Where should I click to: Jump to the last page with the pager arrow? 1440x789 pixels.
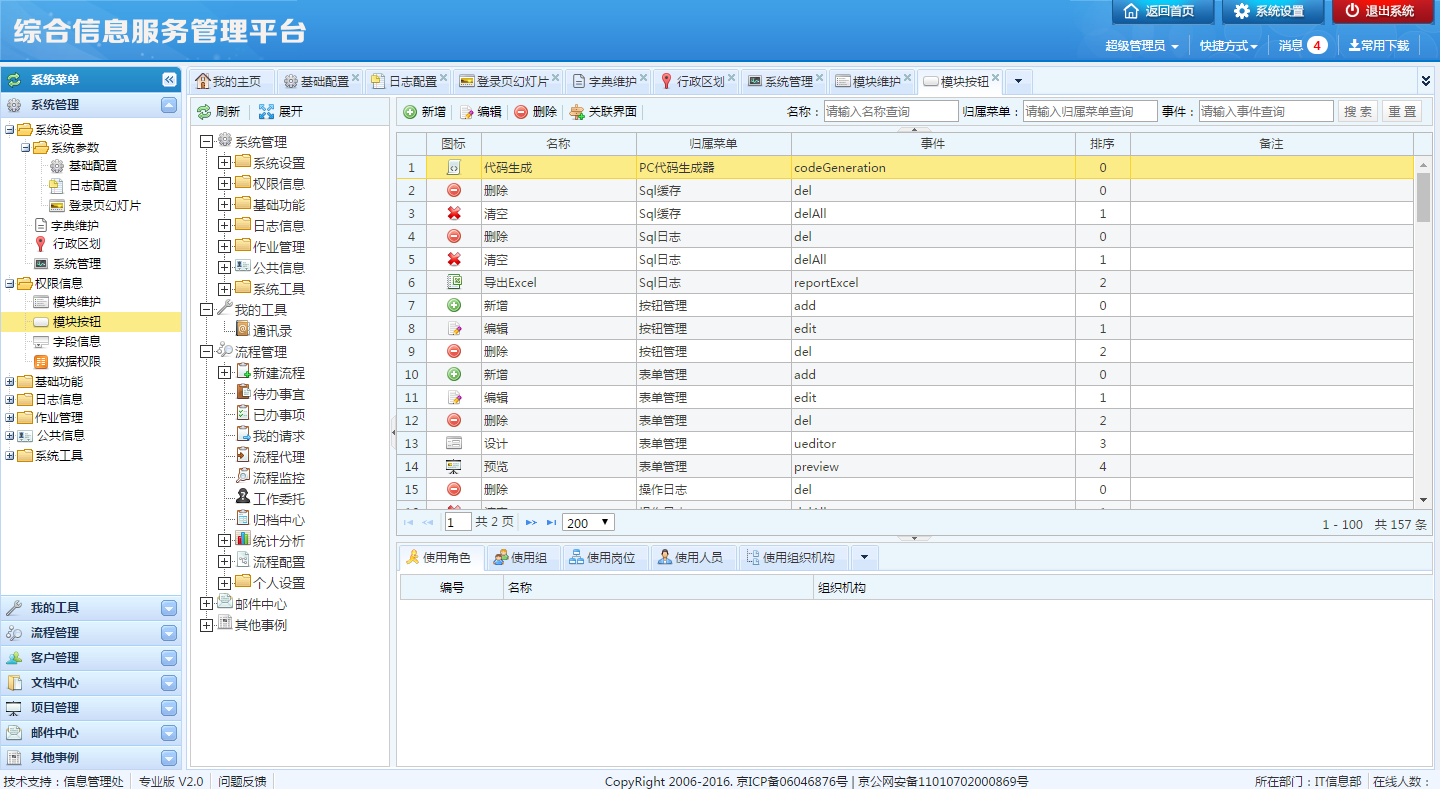pos(551,522)
